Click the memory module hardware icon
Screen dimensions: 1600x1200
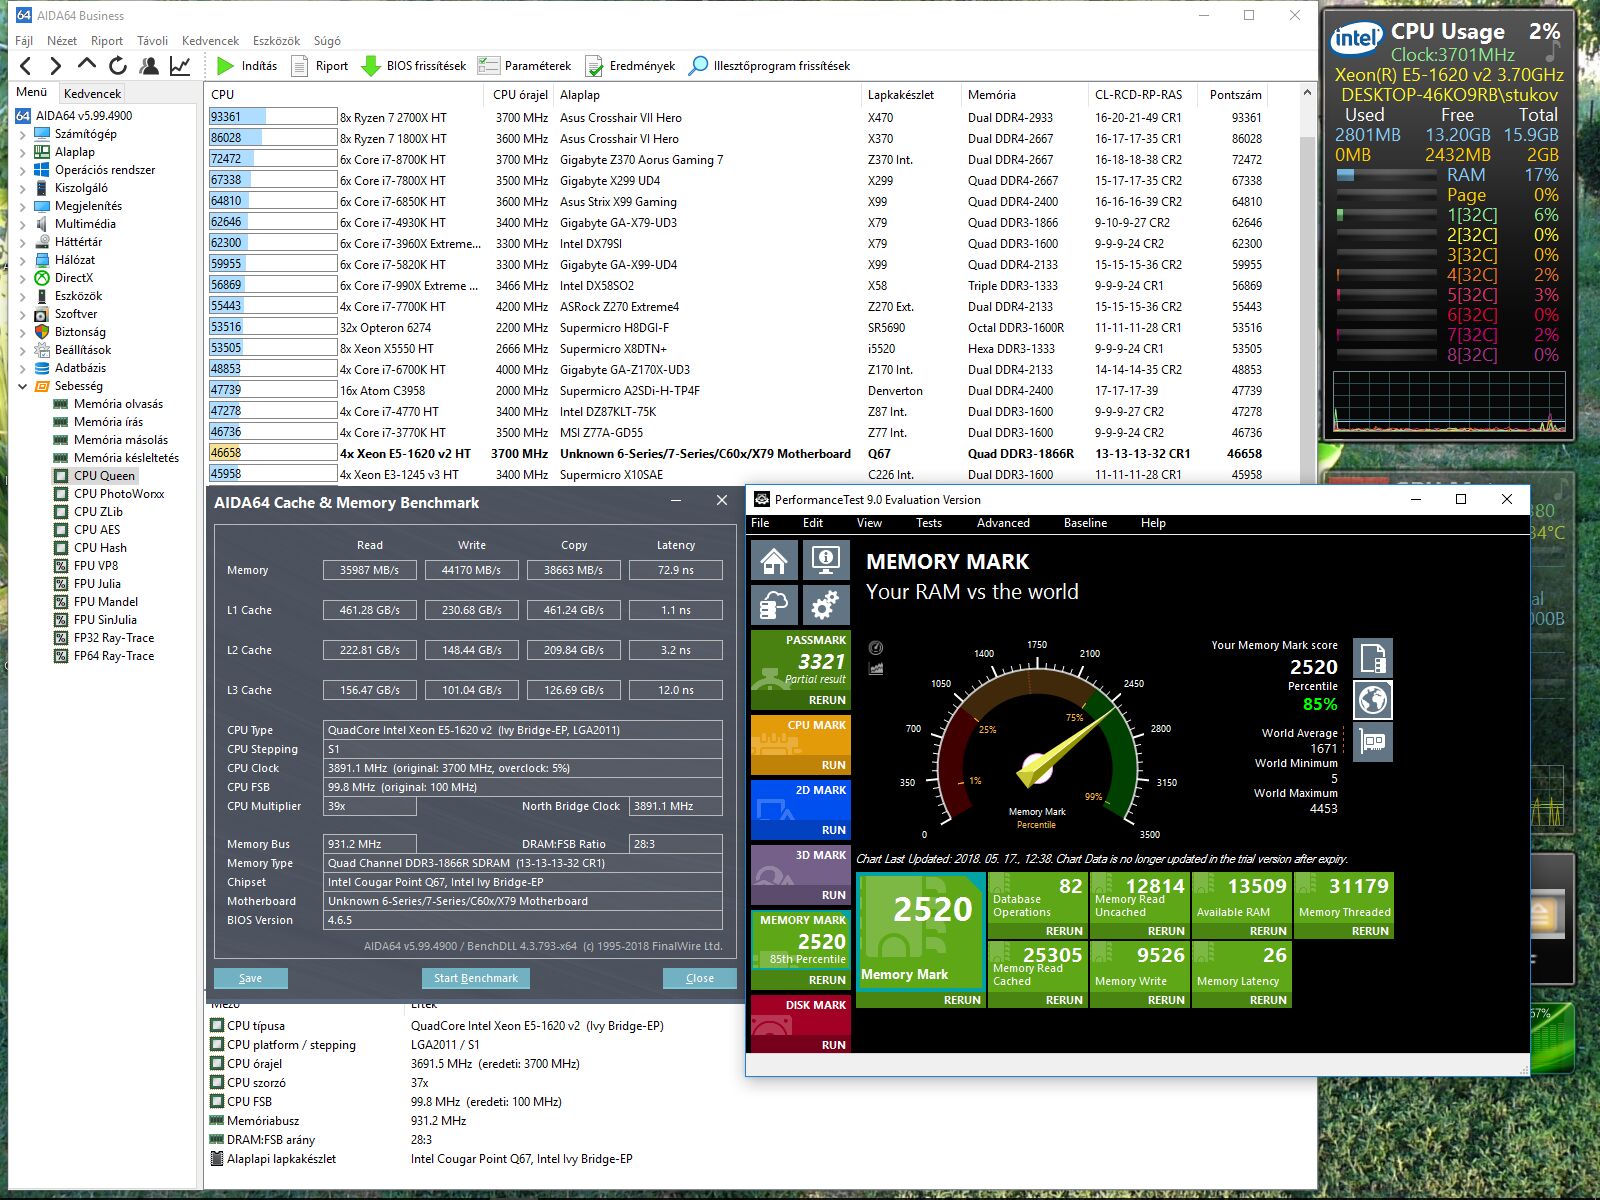point(1373,742)
